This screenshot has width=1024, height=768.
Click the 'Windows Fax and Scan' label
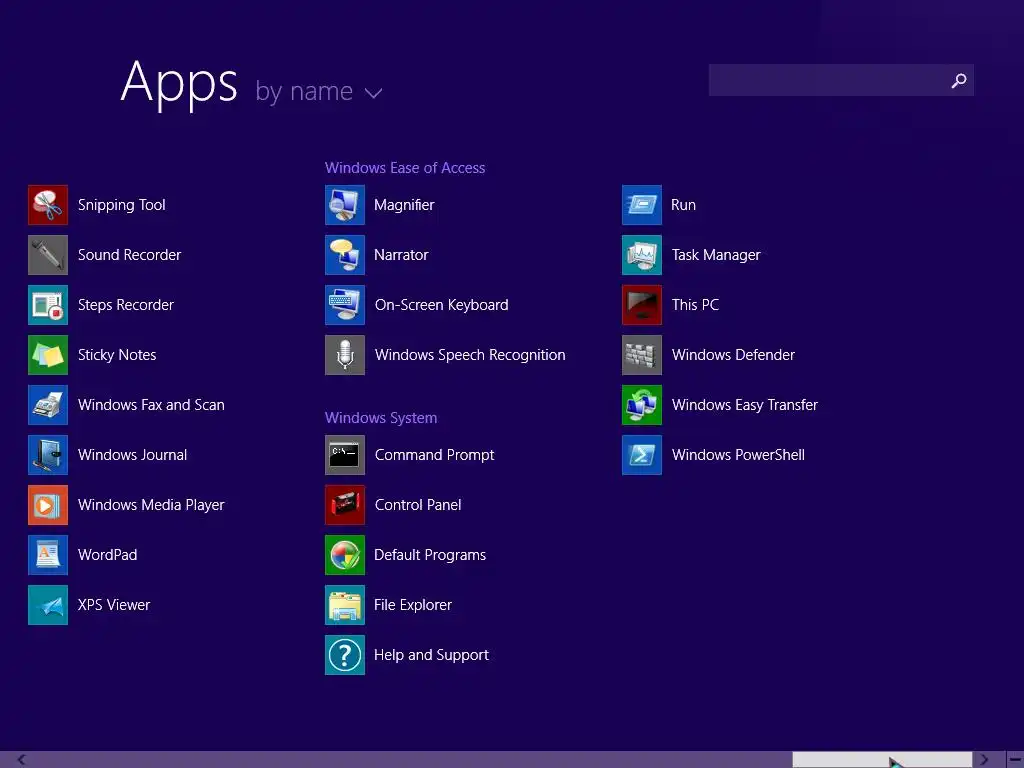coord(151,405)
